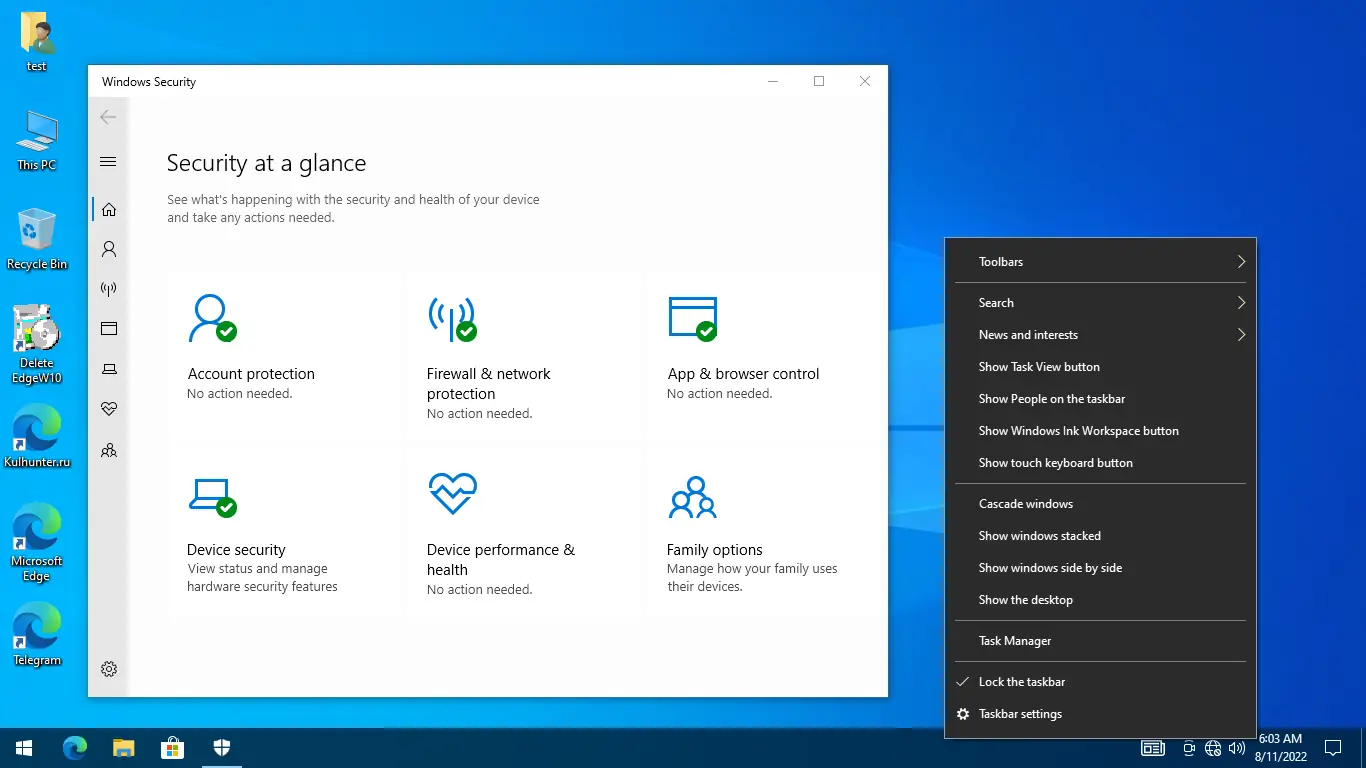Expand News and interests submenu
The image size is (1366, 768).
(1100, 334)
